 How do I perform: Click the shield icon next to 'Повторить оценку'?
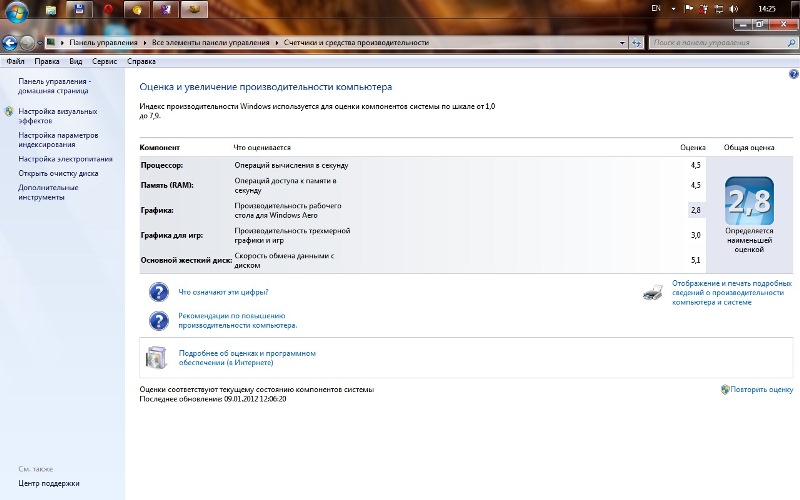[724, 389]
